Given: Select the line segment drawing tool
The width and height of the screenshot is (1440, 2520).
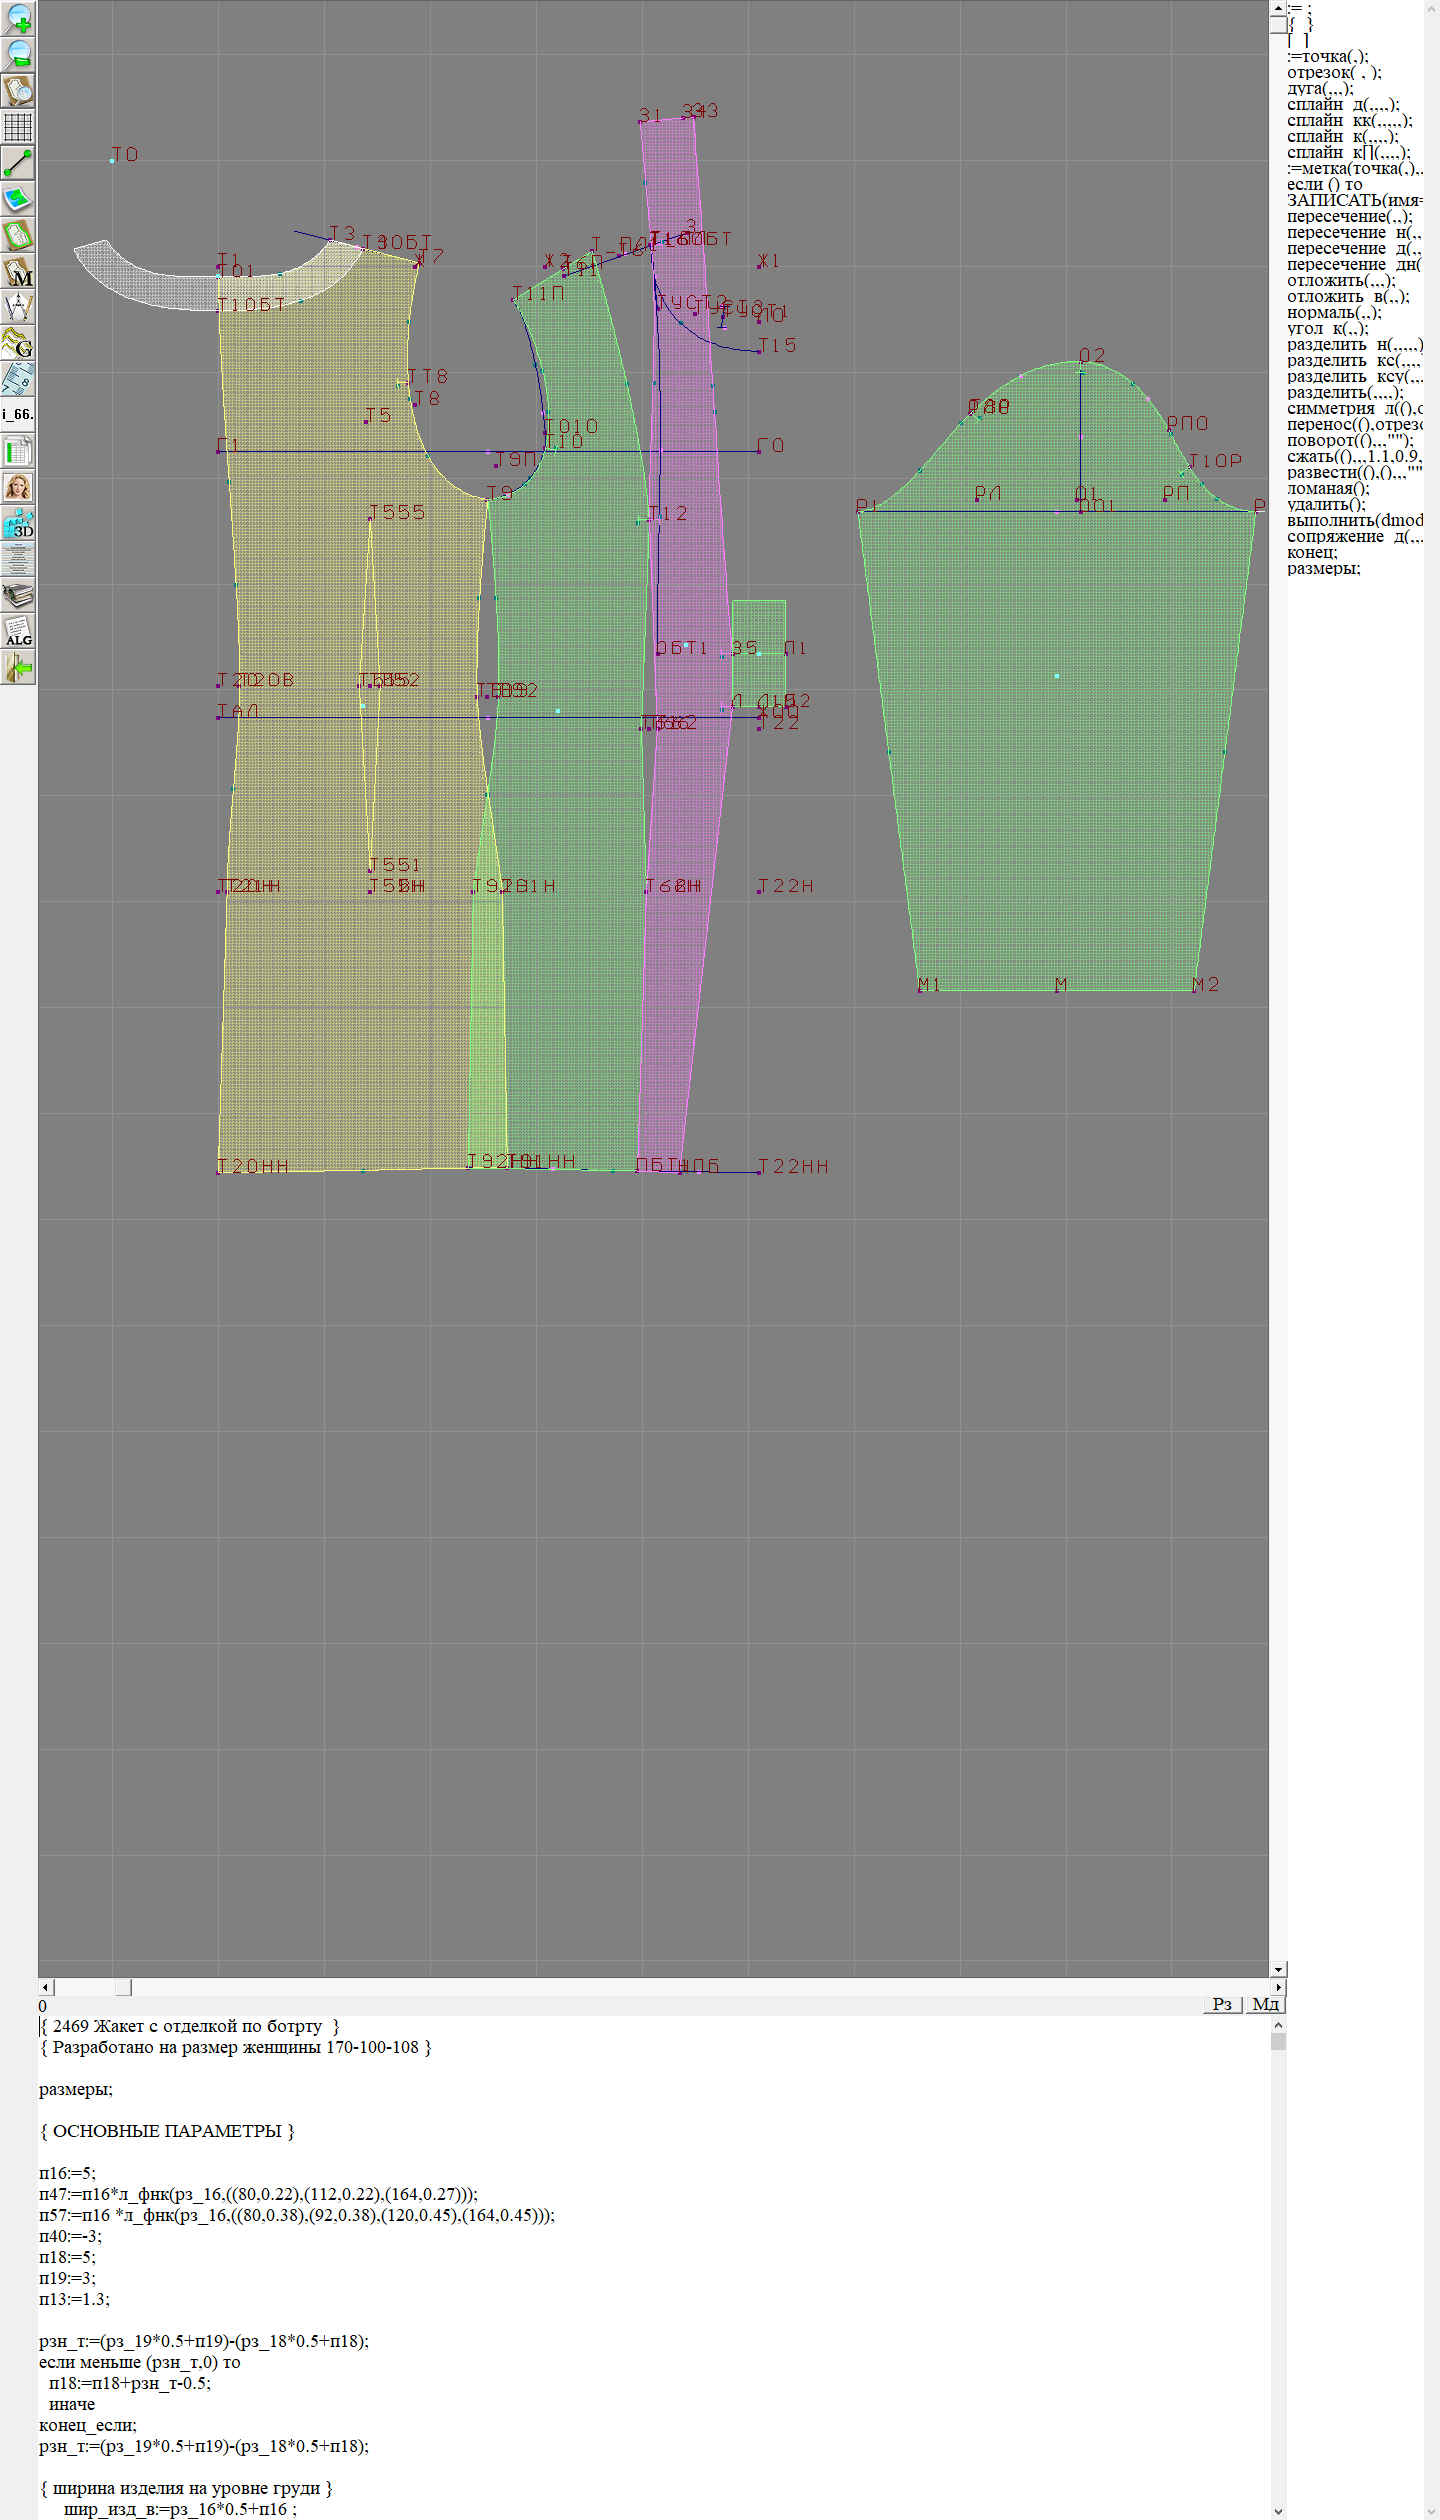Looking at the screenshot, I should pos(18,163).
